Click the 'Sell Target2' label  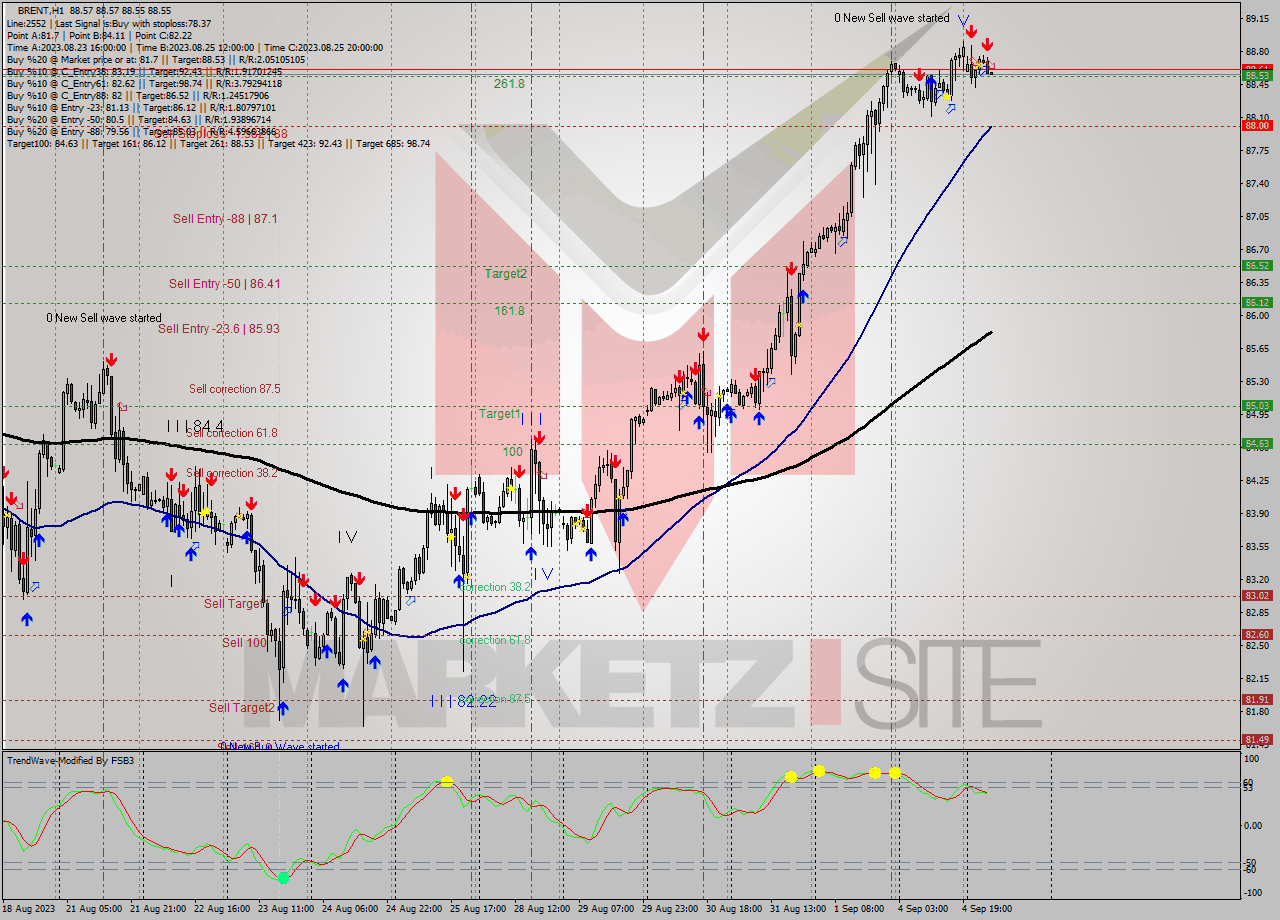tap(241, 708)
